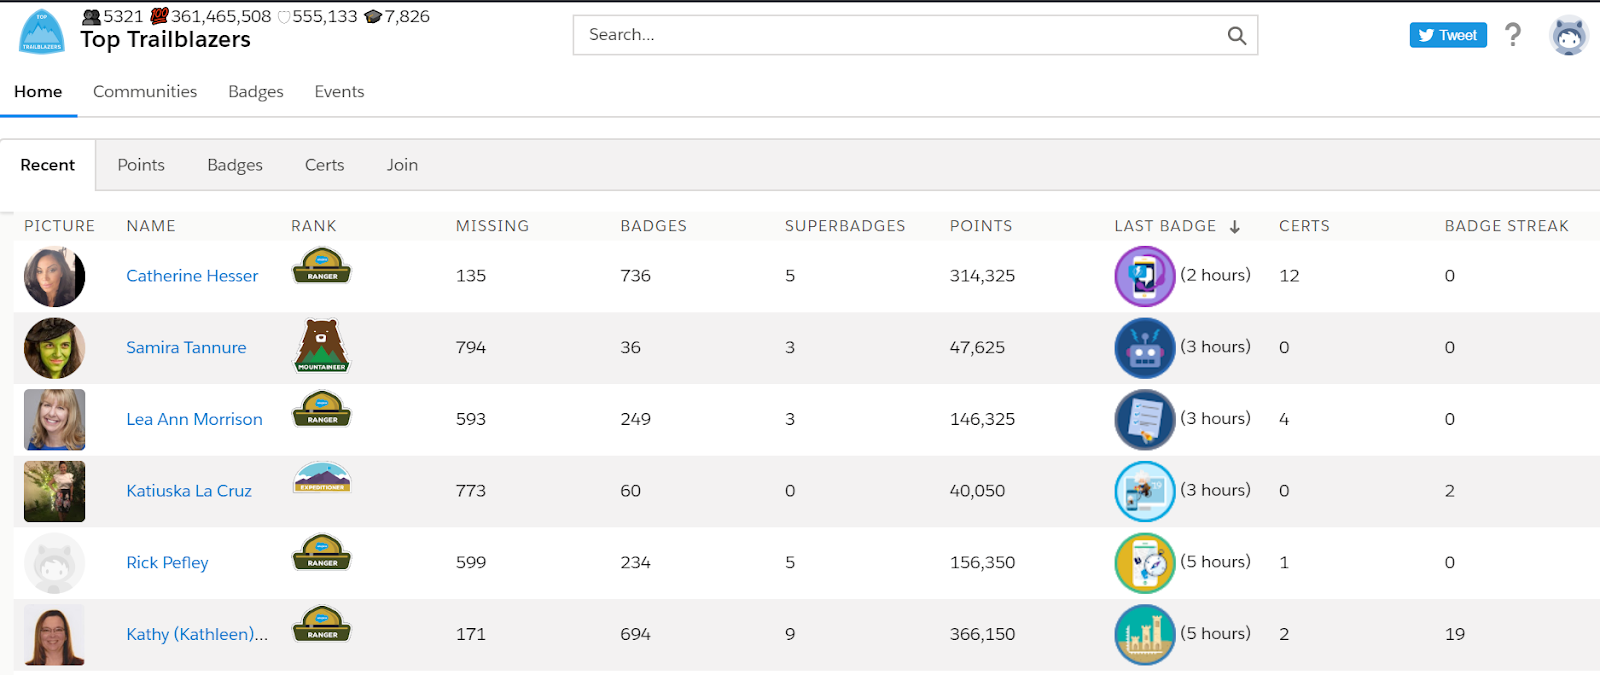
Task: Click Samira Tannure's profile picture
Action: point(54,348)
